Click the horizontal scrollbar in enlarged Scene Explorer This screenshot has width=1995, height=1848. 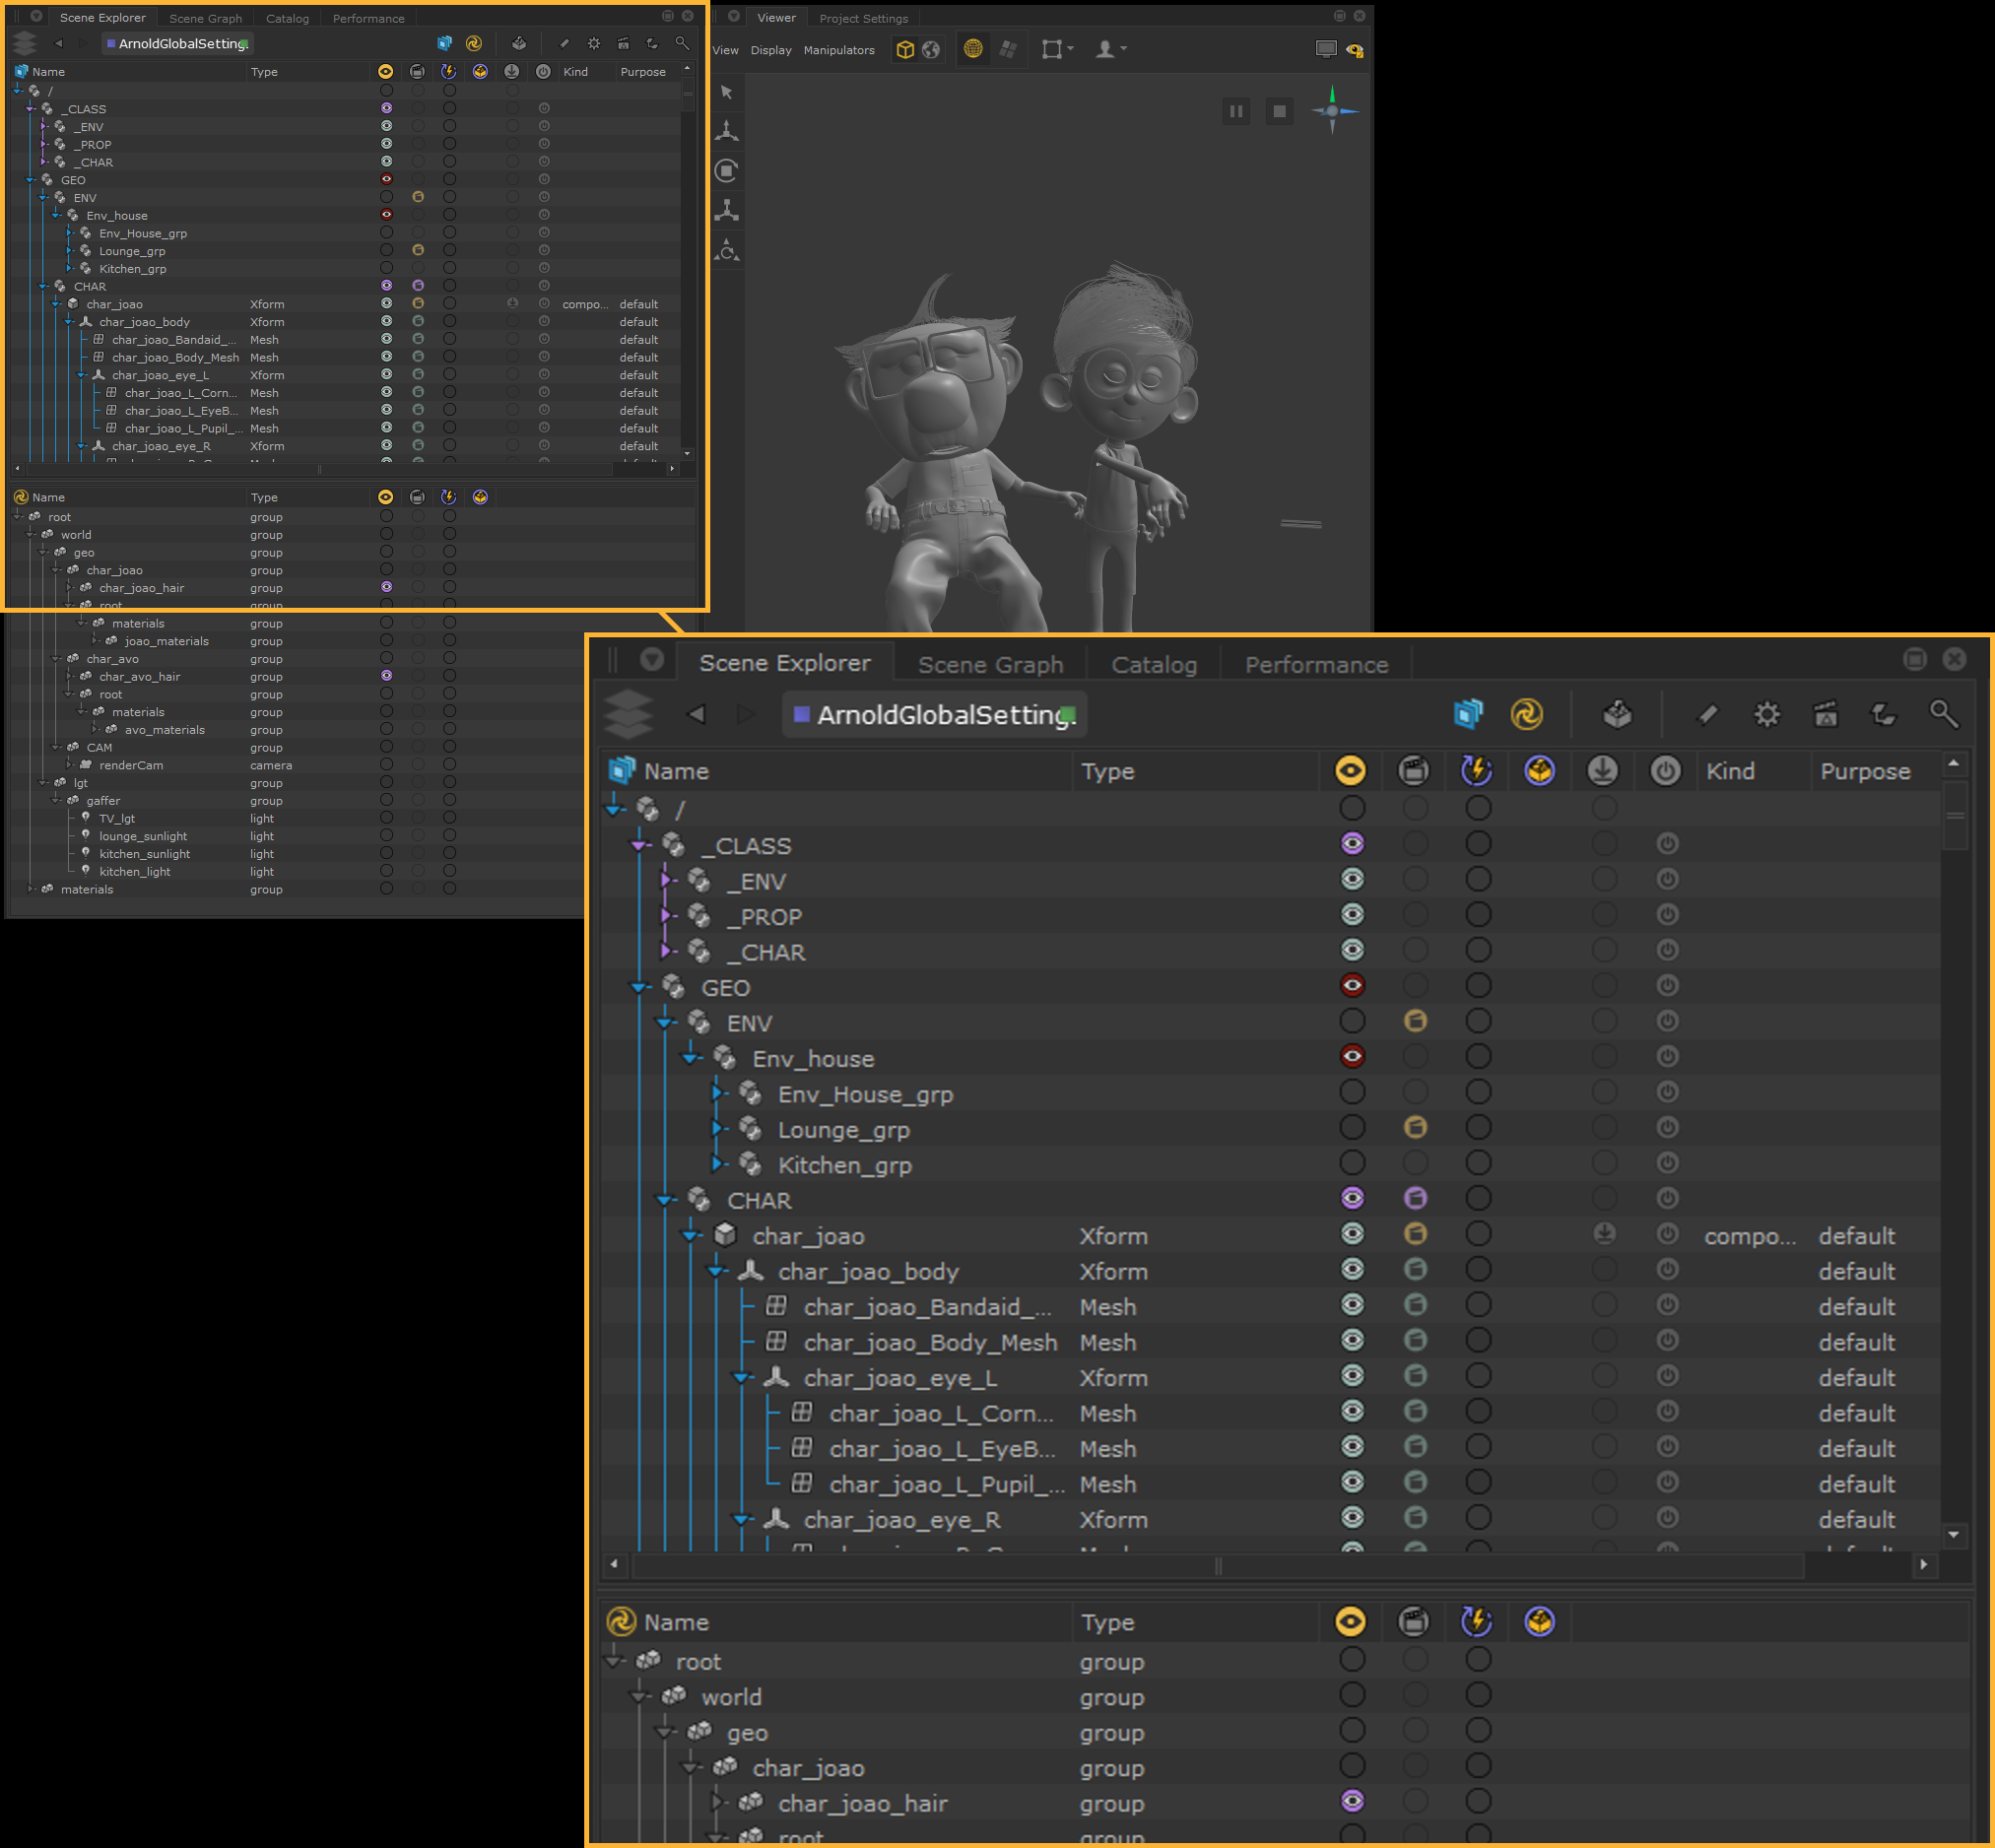[1217, 1565]
